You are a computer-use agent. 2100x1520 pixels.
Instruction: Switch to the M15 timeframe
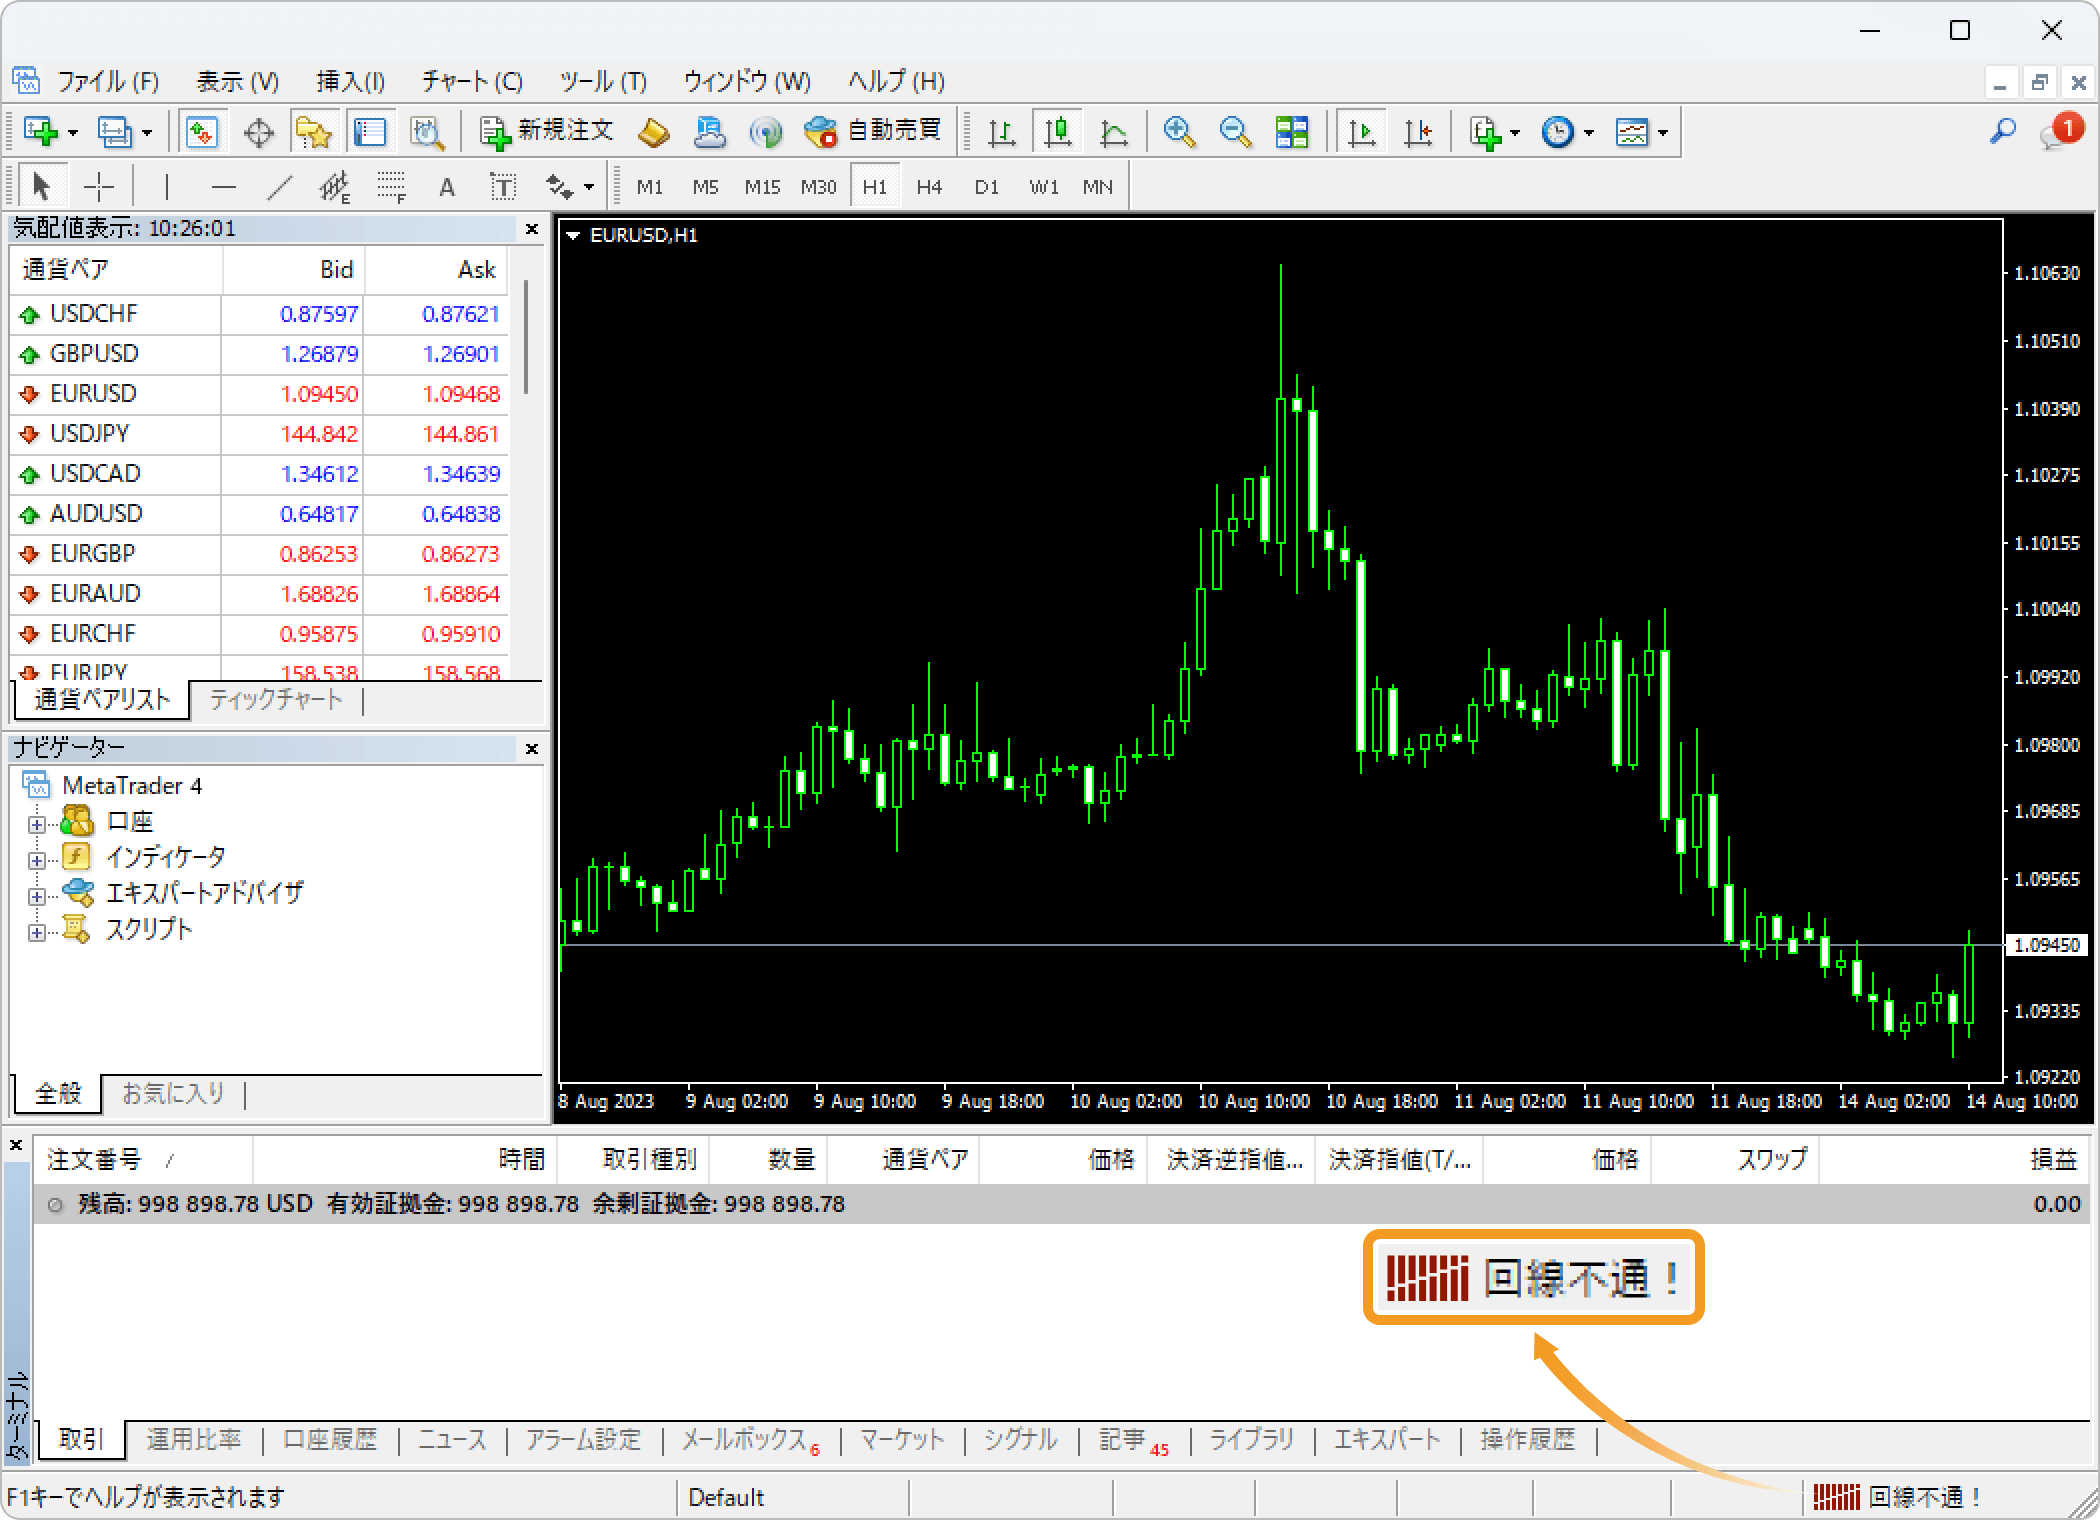click(762, 187)
